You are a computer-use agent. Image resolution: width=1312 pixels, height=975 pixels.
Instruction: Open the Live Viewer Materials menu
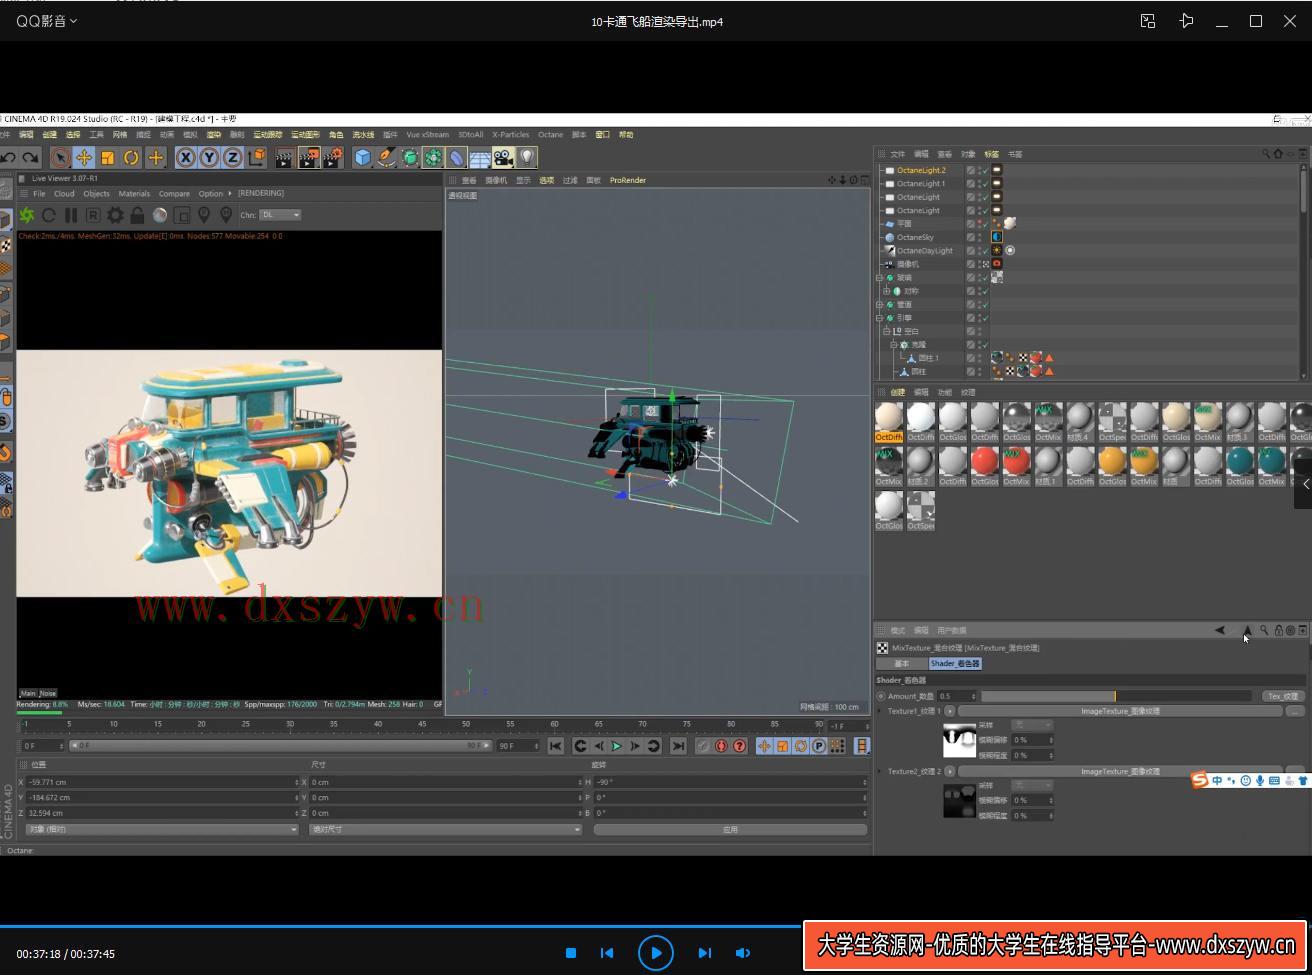134,194
